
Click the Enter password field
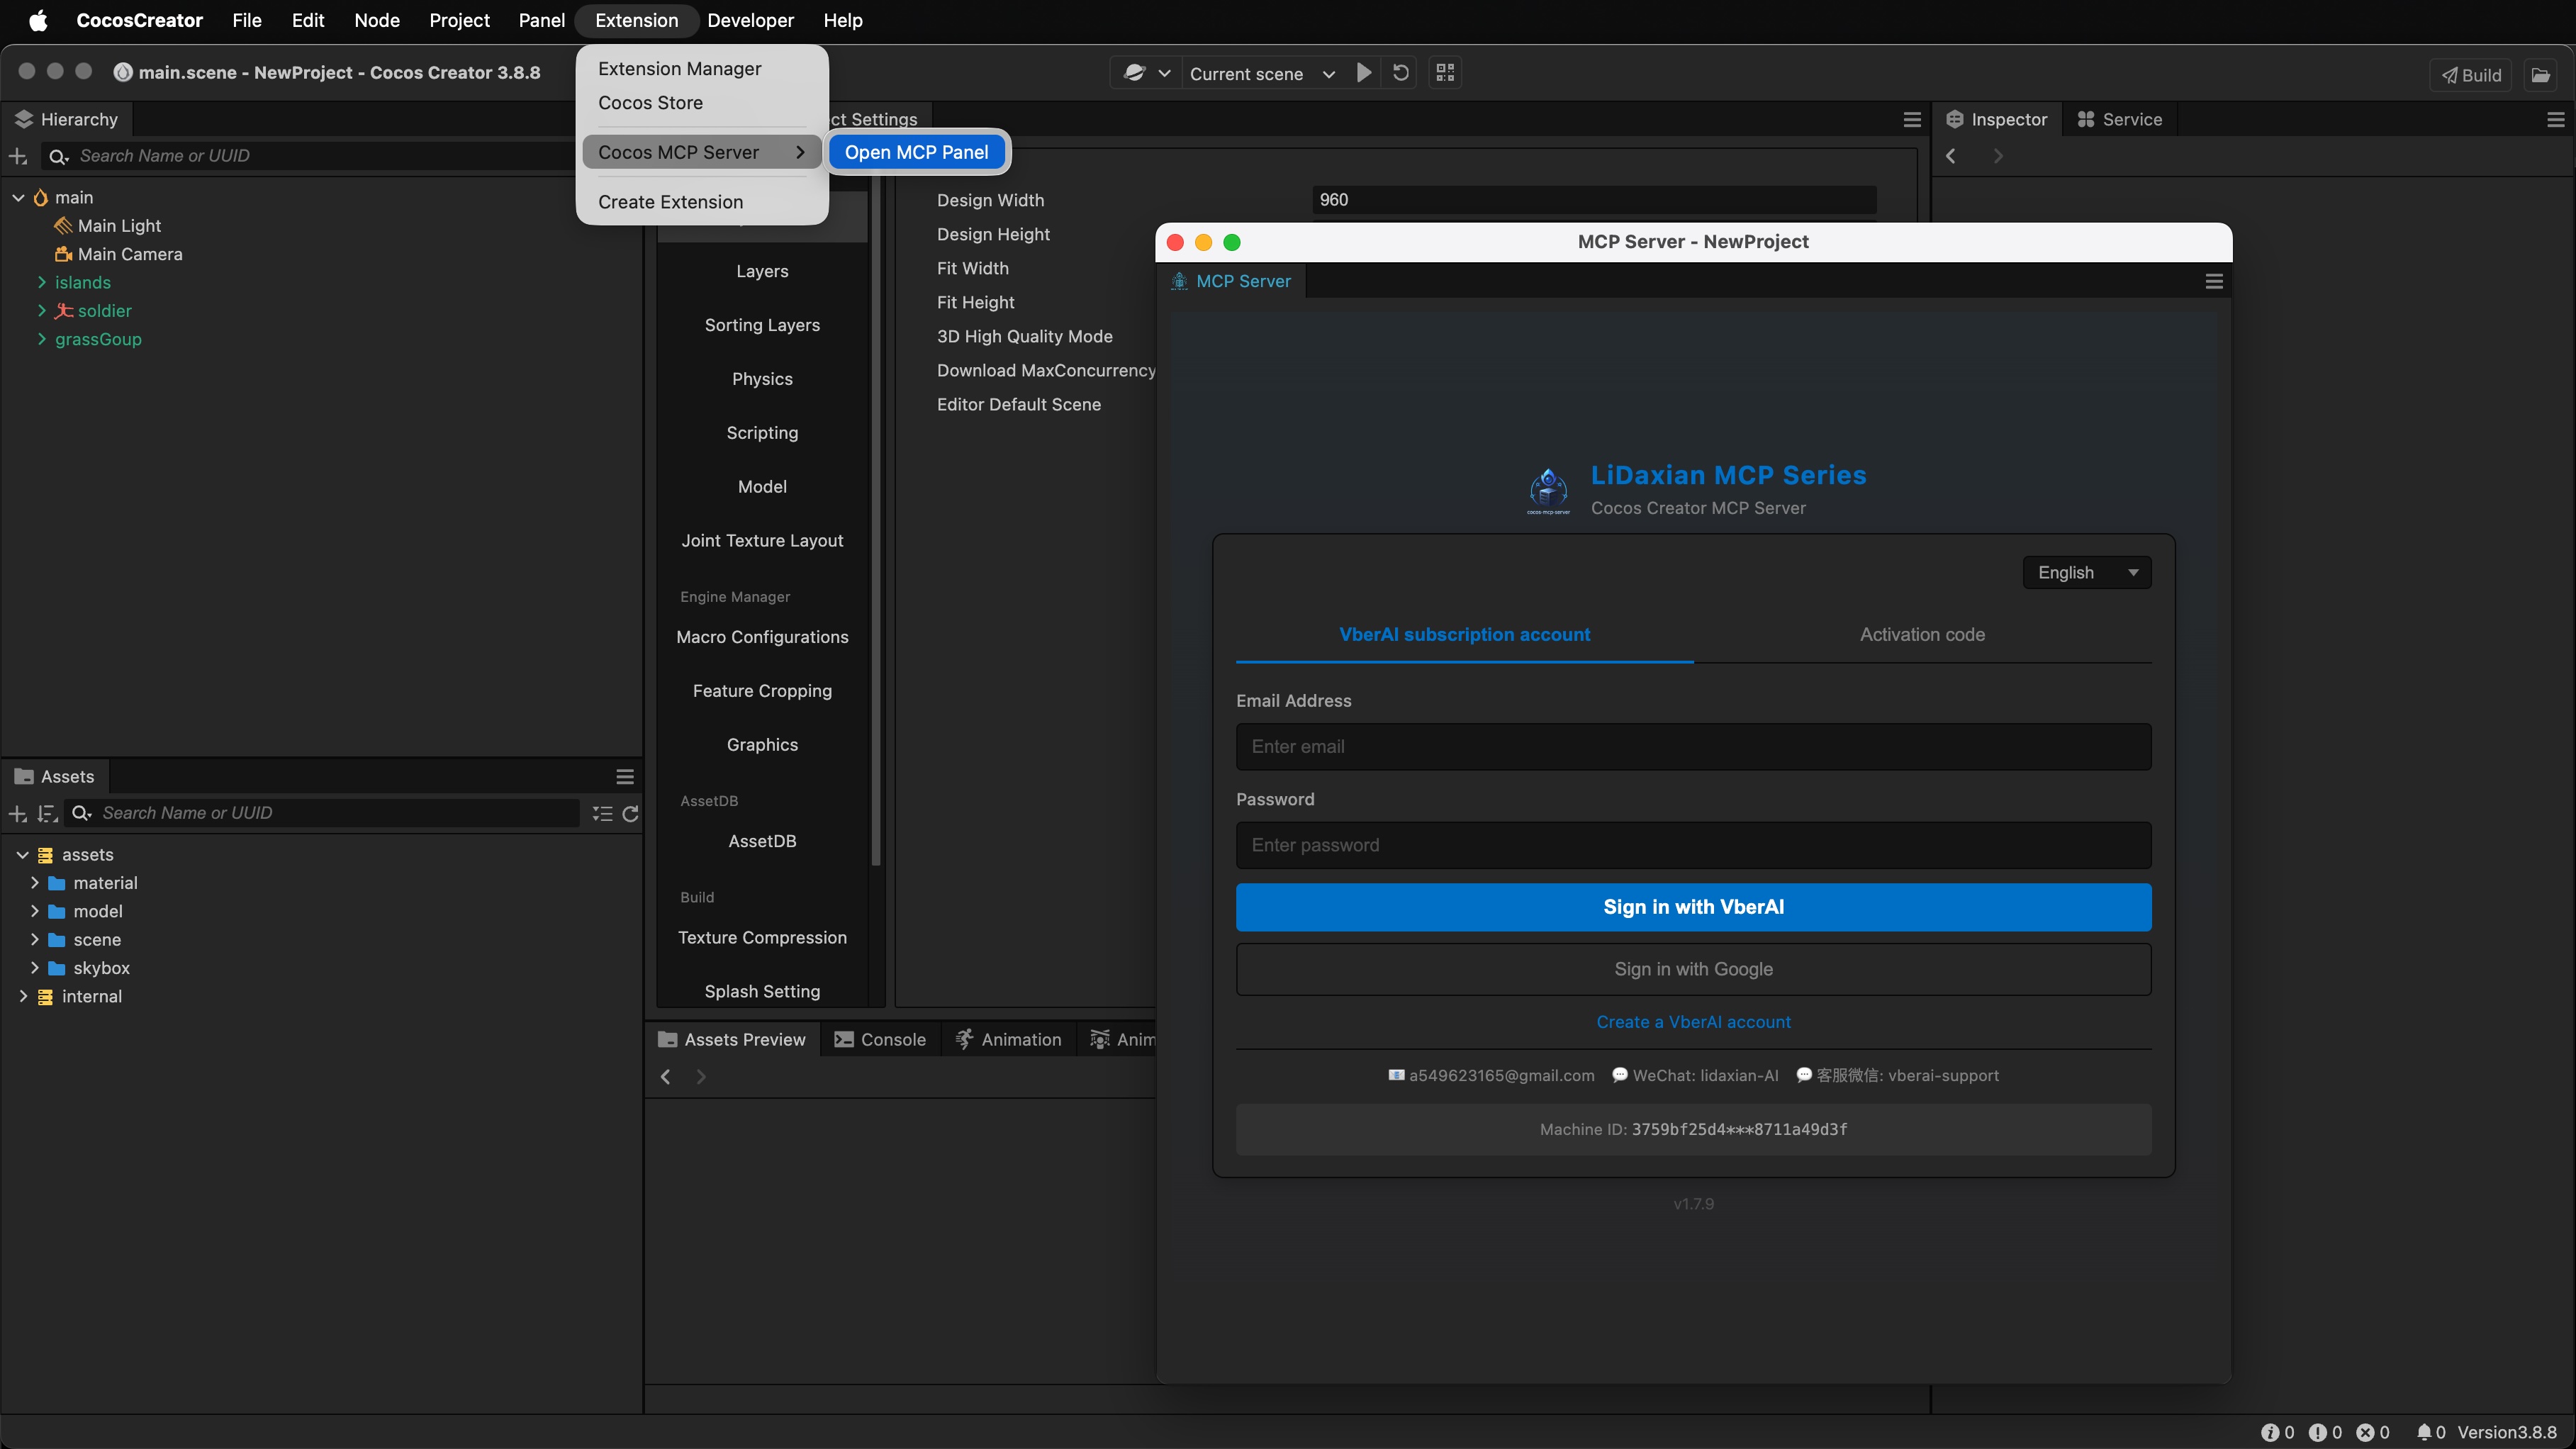coord(1693,846)
